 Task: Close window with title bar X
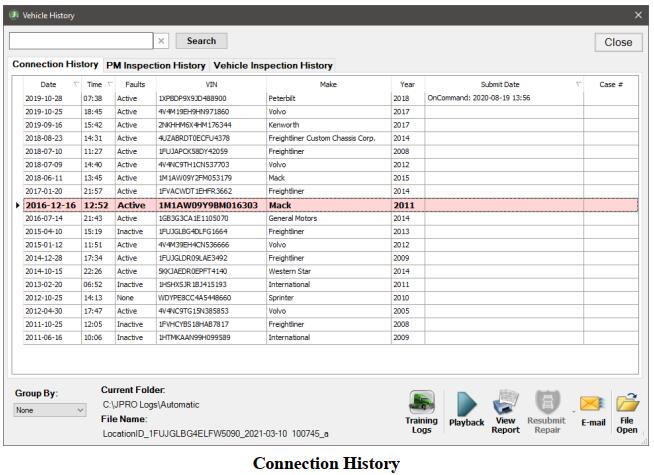pos(638,15)
